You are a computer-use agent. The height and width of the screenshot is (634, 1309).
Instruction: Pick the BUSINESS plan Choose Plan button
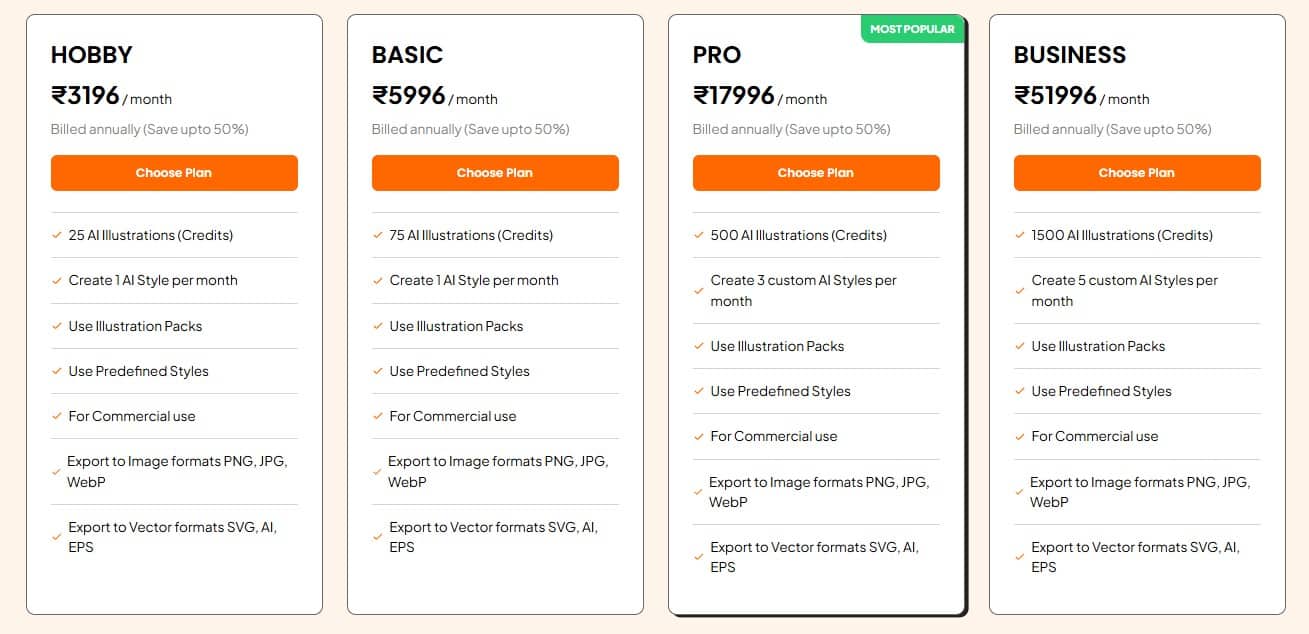[1137, 173]
